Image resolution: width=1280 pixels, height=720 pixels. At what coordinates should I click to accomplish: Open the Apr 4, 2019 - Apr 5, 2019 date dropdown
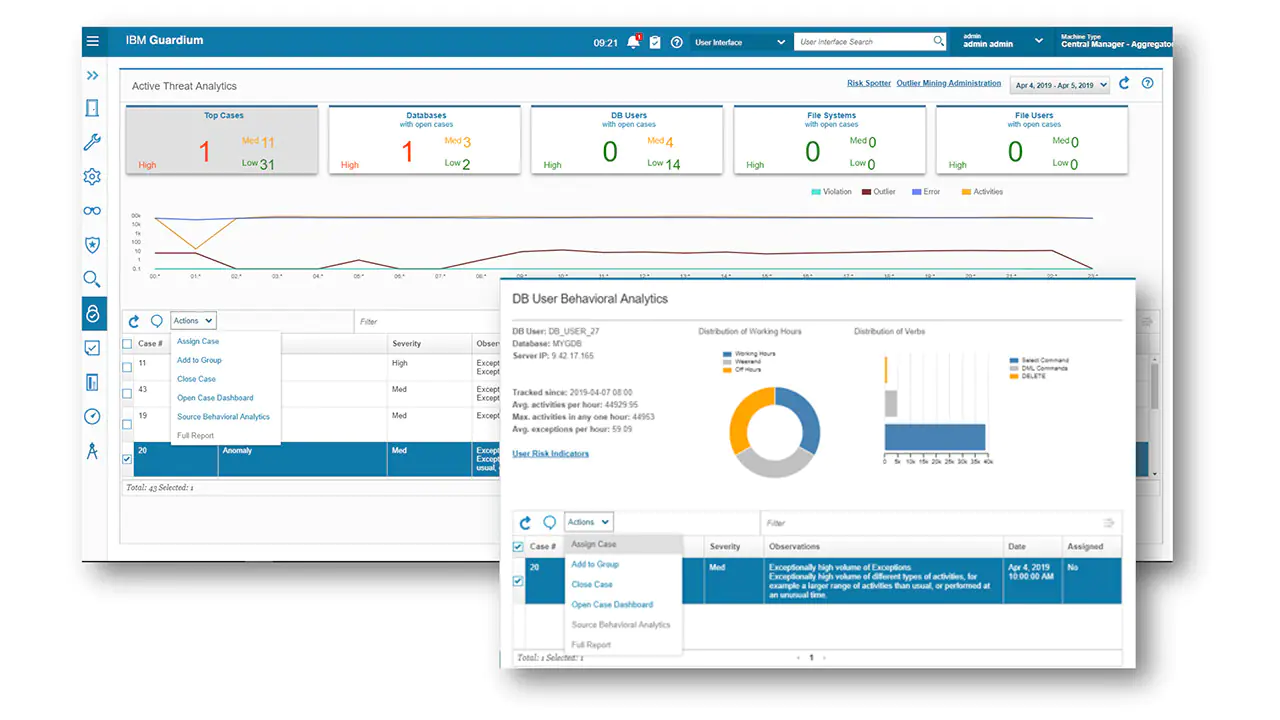pyautogui.click(x=1060, y=85)
